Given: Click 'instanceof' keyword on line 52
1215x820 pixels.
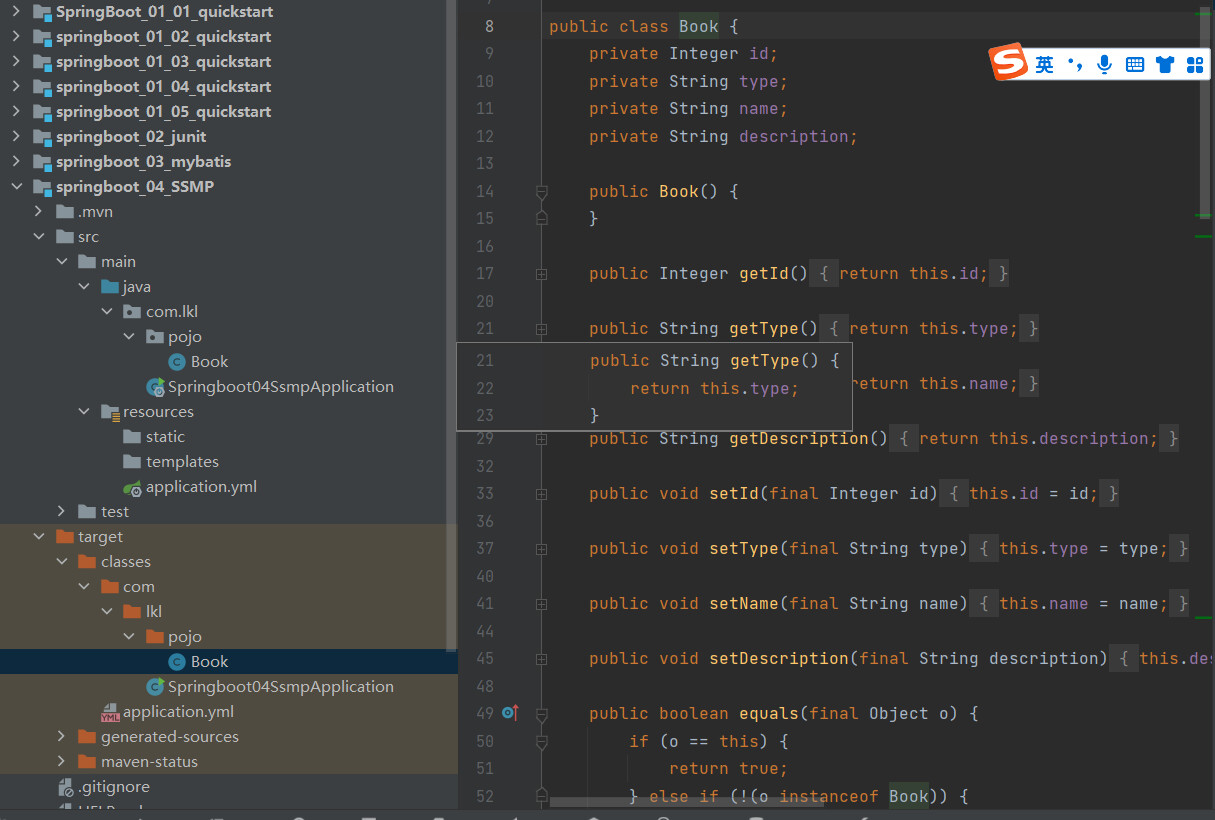Looking at the screenshot, I should [829, 796].
